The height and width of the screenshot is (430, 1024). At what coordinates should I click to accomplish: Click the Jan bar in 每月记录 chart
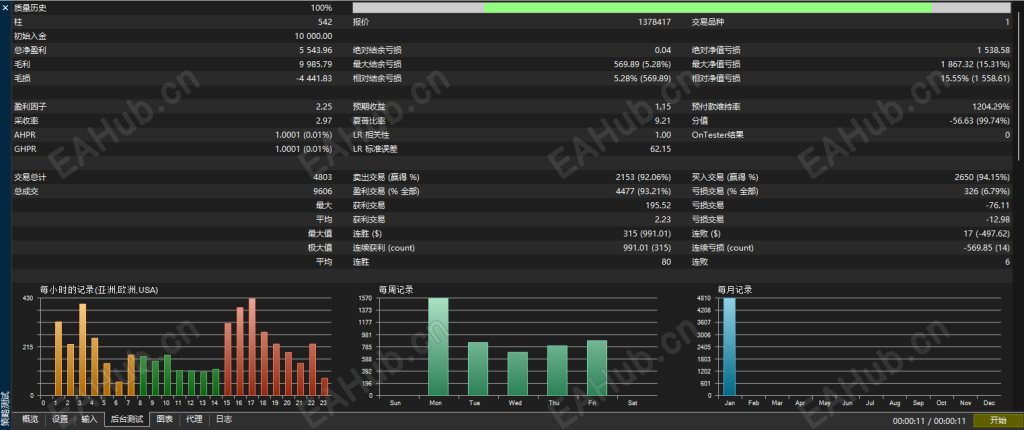[x=729, y=347]
